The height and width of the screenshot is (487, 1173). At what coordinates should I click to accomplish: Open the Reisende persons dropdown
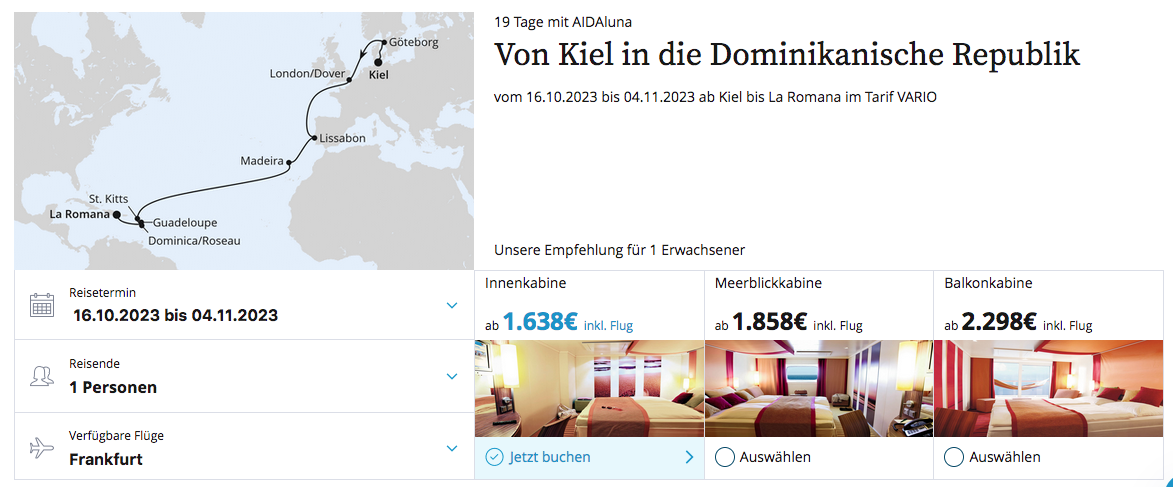(x=451, y=376)
